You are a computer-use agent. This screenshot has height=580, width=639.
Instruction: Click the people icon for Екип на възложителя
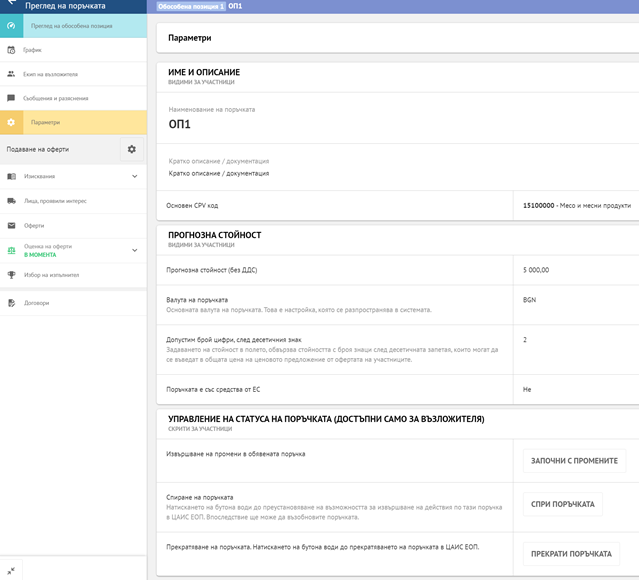[11, 74]
